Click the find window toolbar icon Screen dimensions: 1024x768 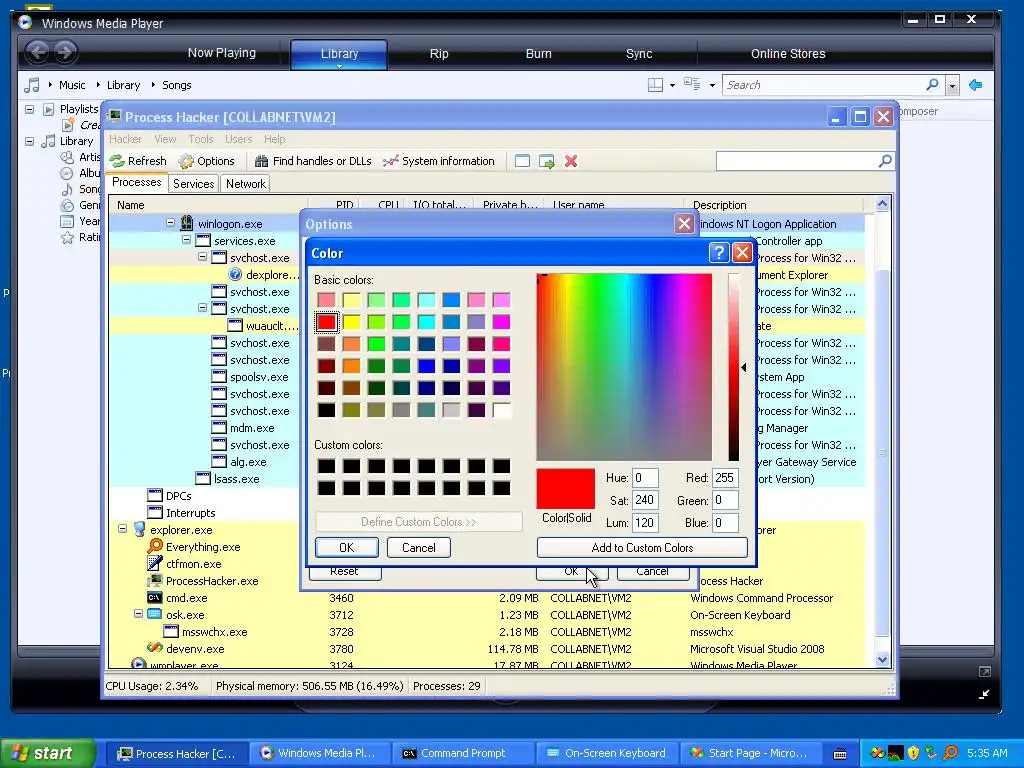pyautogui.click(x=522, y=161)
